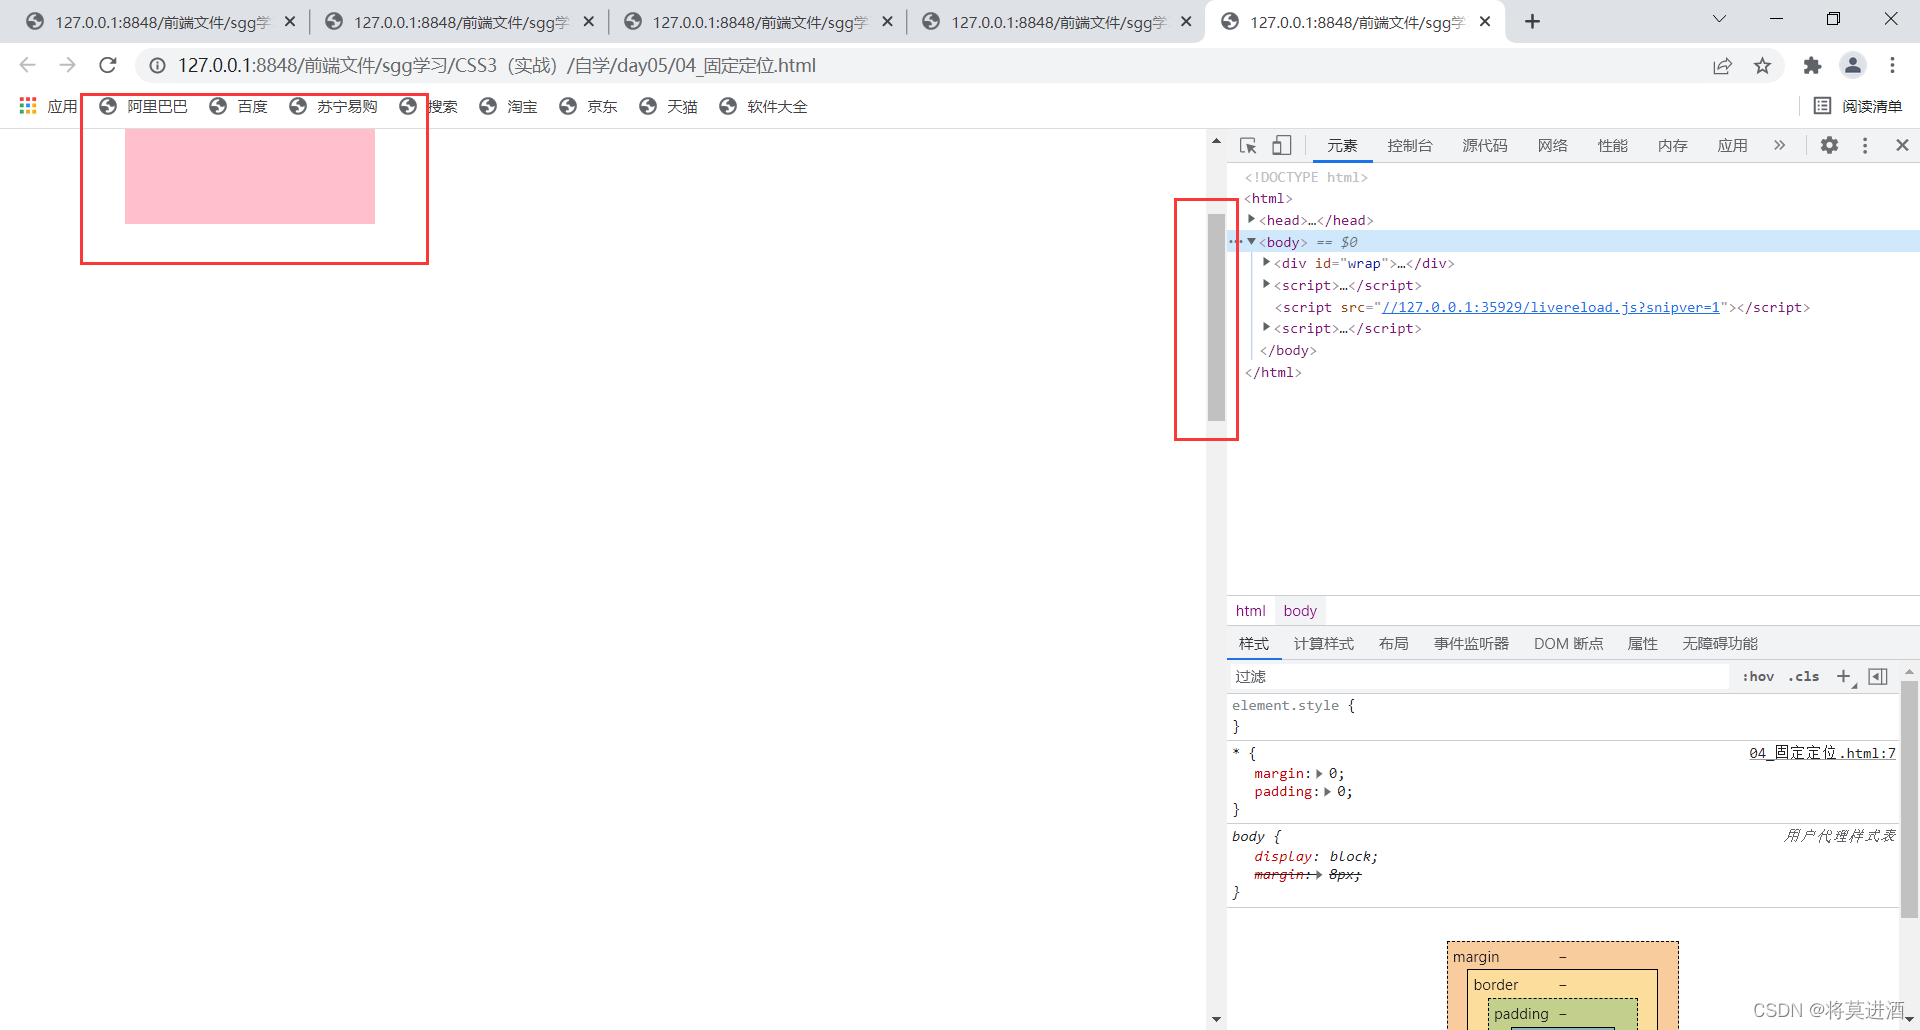Open the 苏宁易购 bookmark
1920x1030 pixels.
pyautogui.click(x=333, y=106)
